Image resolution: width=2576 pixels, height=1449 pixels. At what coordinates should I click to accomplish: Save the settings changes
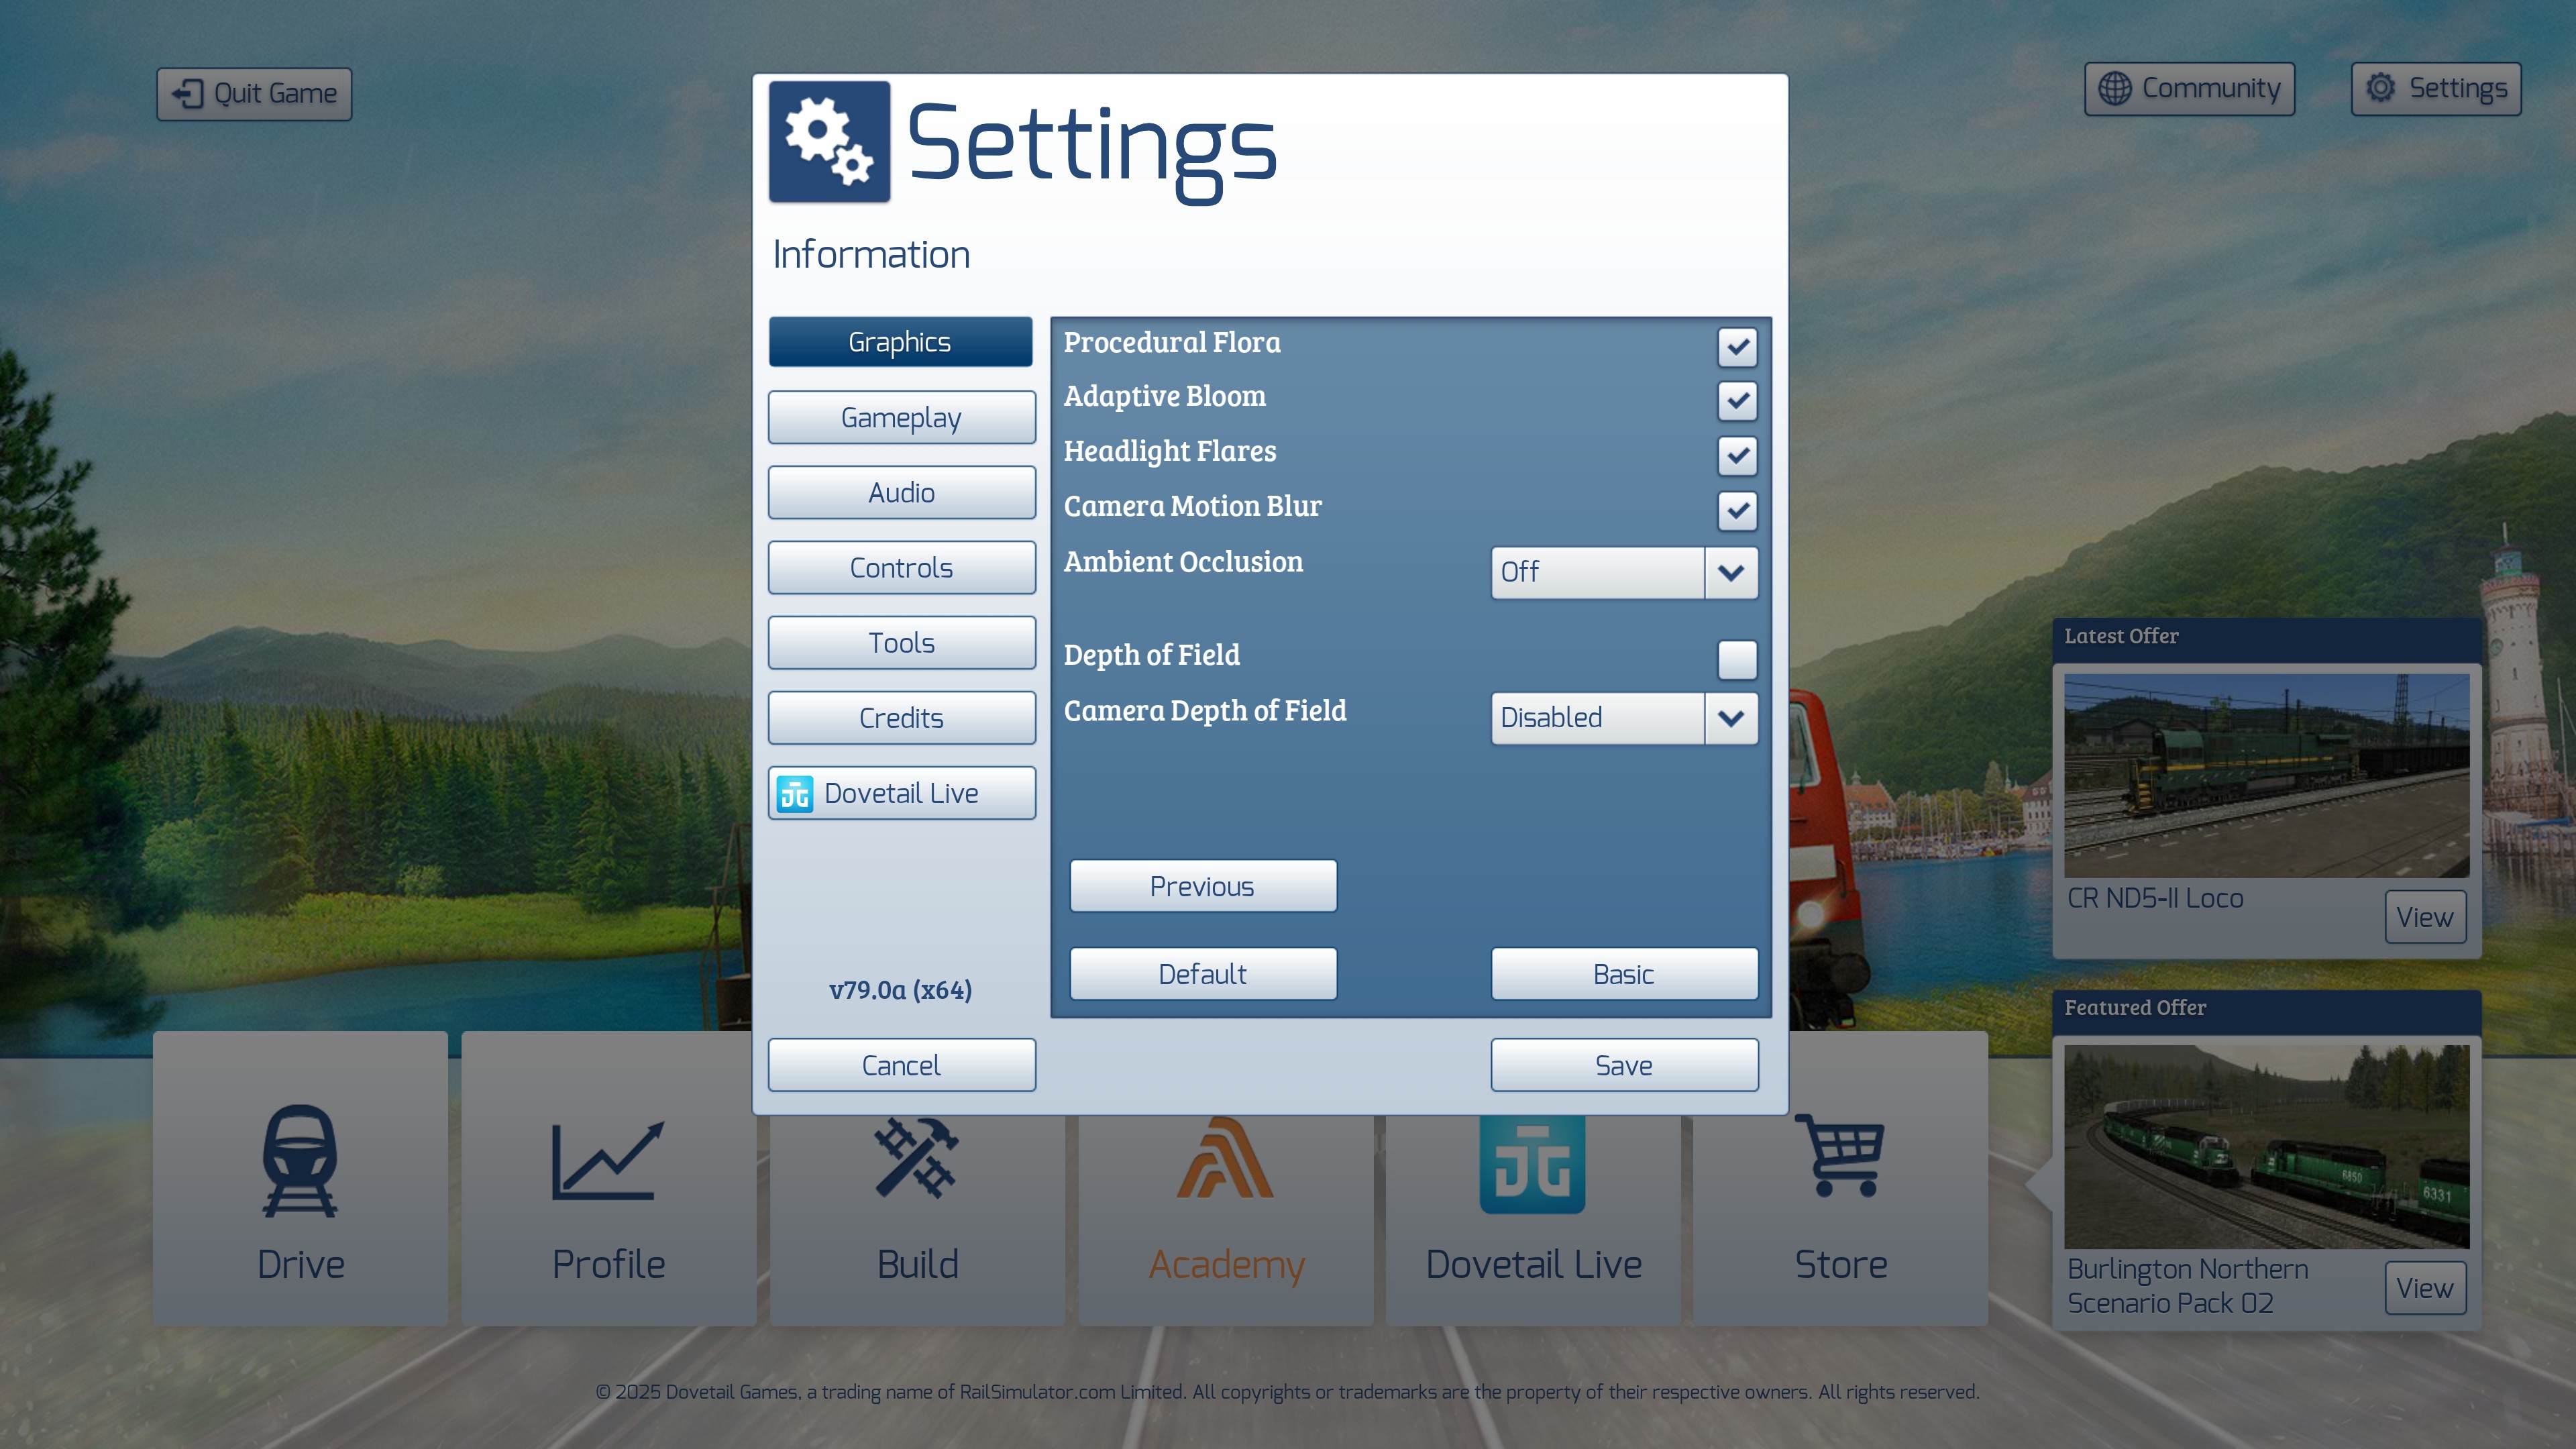[x=1624, y=1065]
